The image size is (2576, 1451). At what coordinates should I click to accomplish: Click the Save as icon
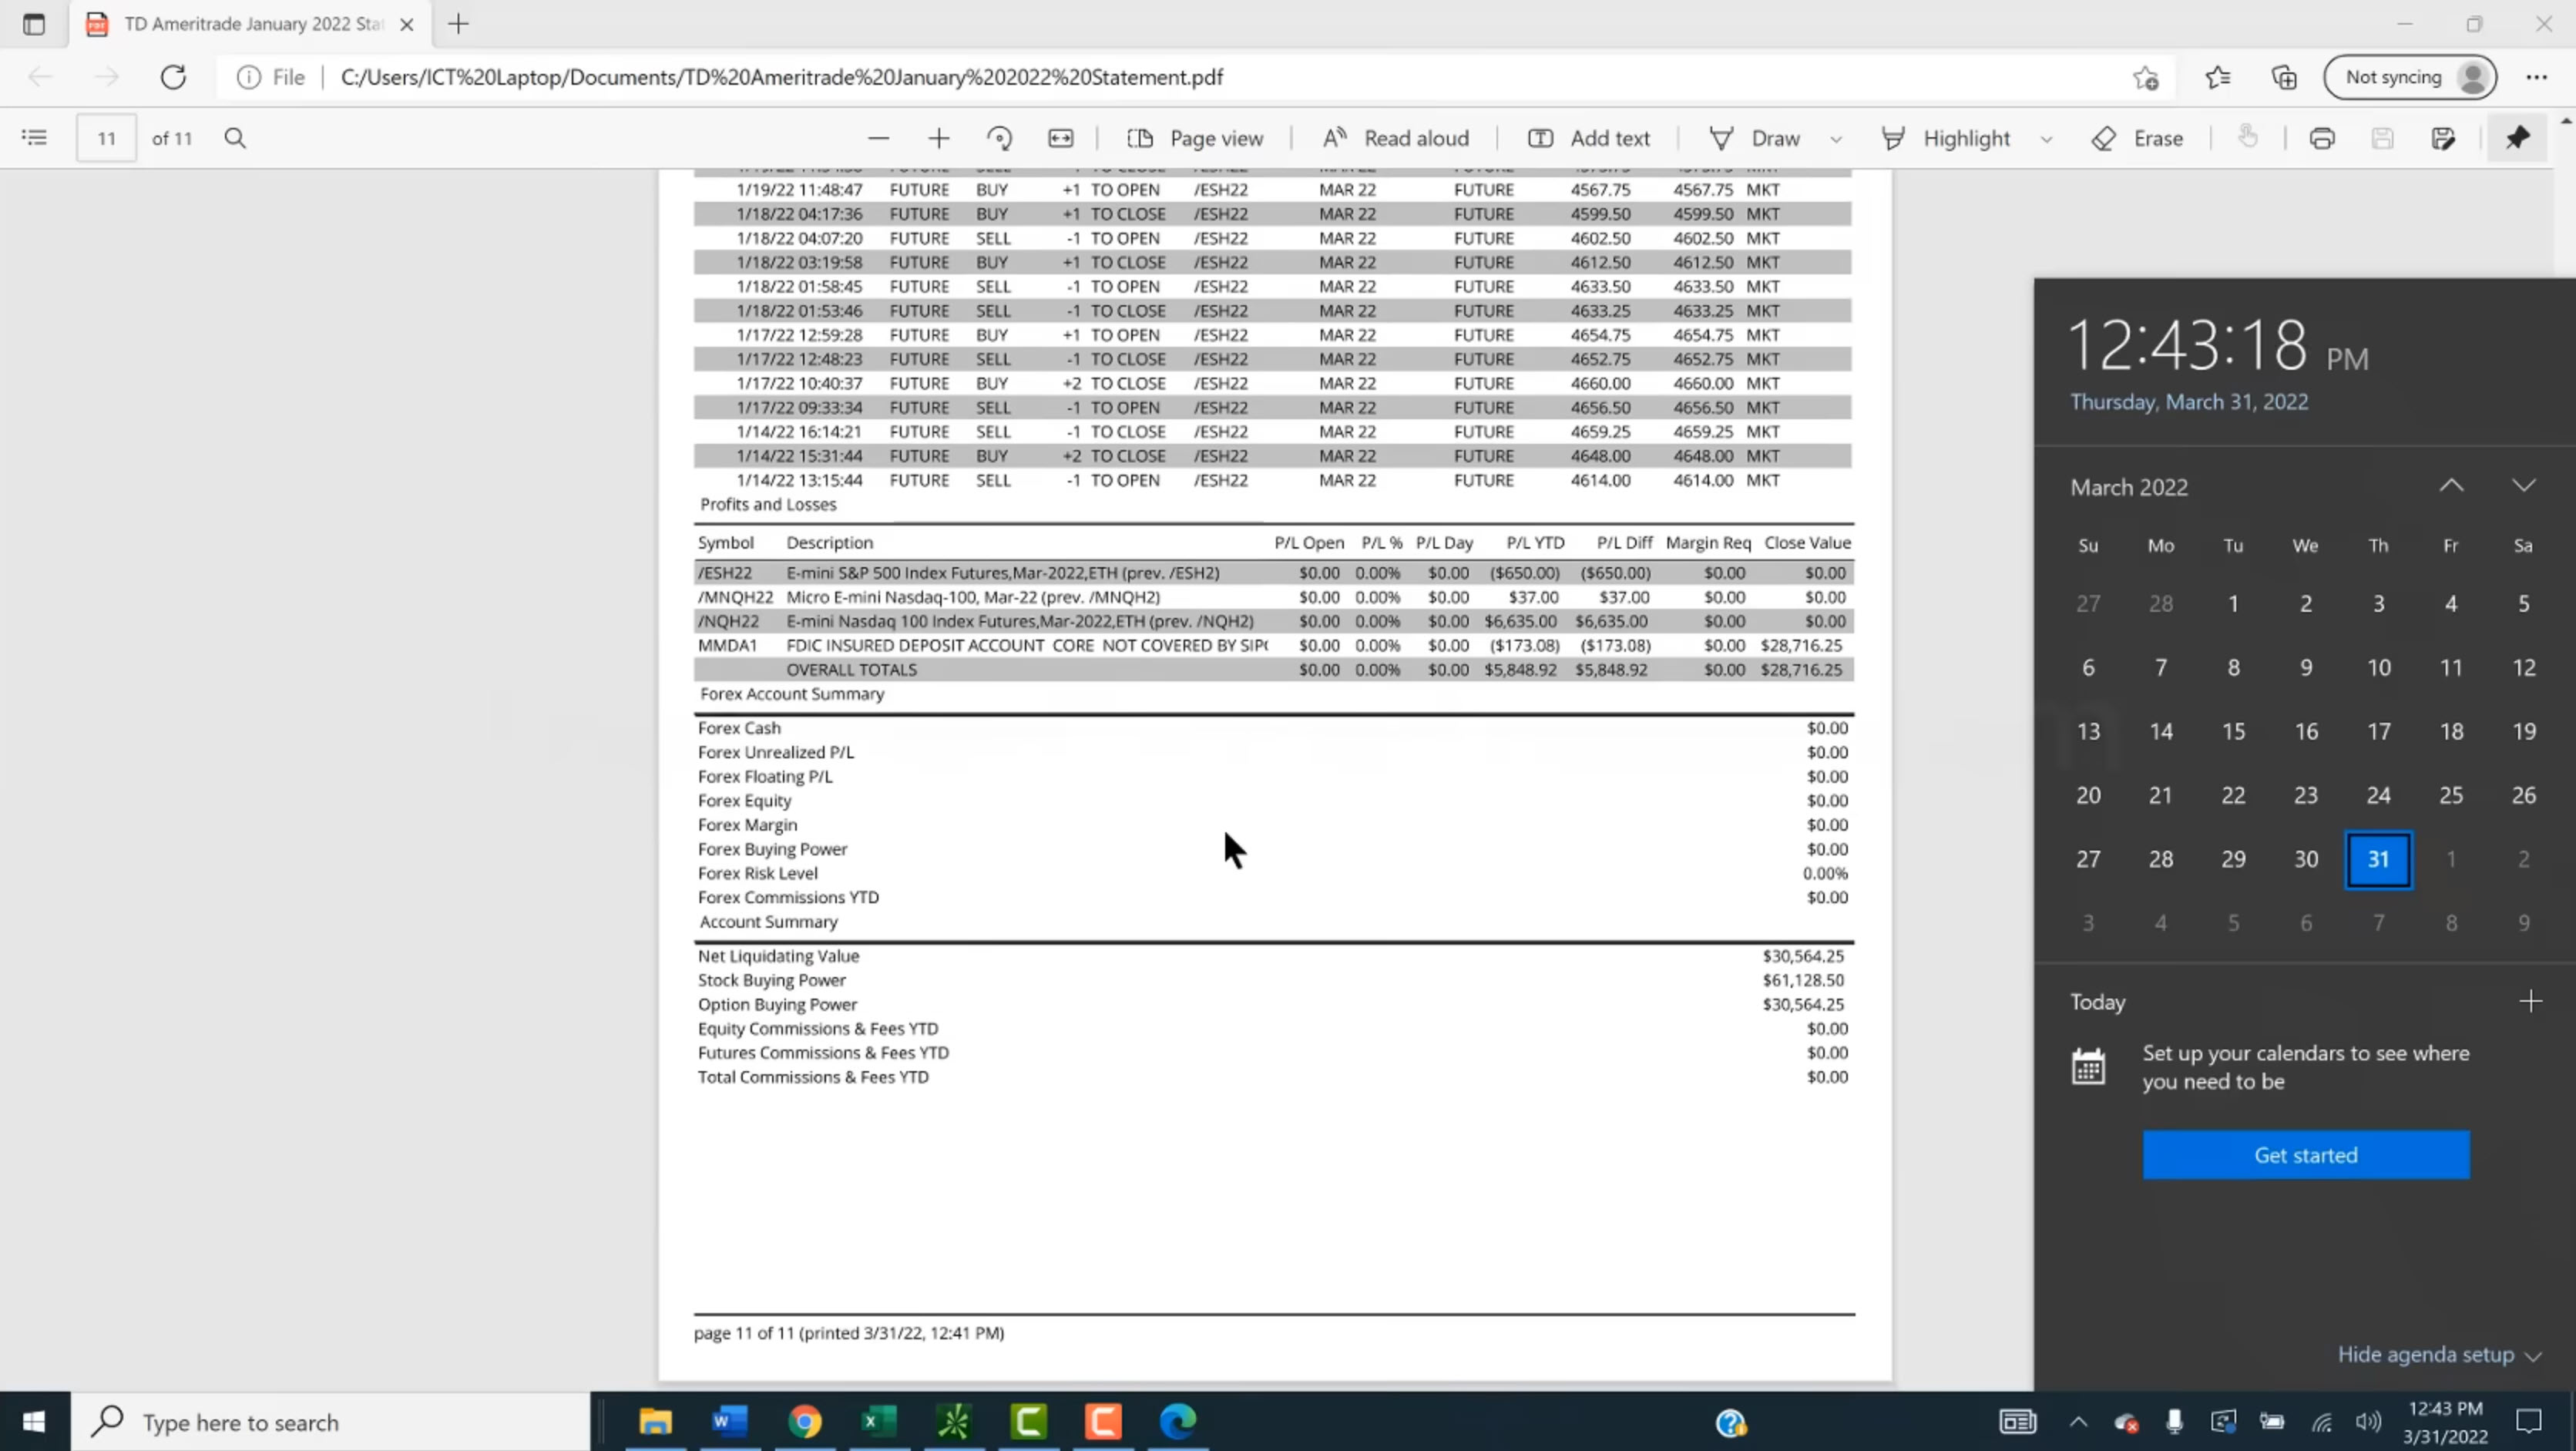point(2443,138)
